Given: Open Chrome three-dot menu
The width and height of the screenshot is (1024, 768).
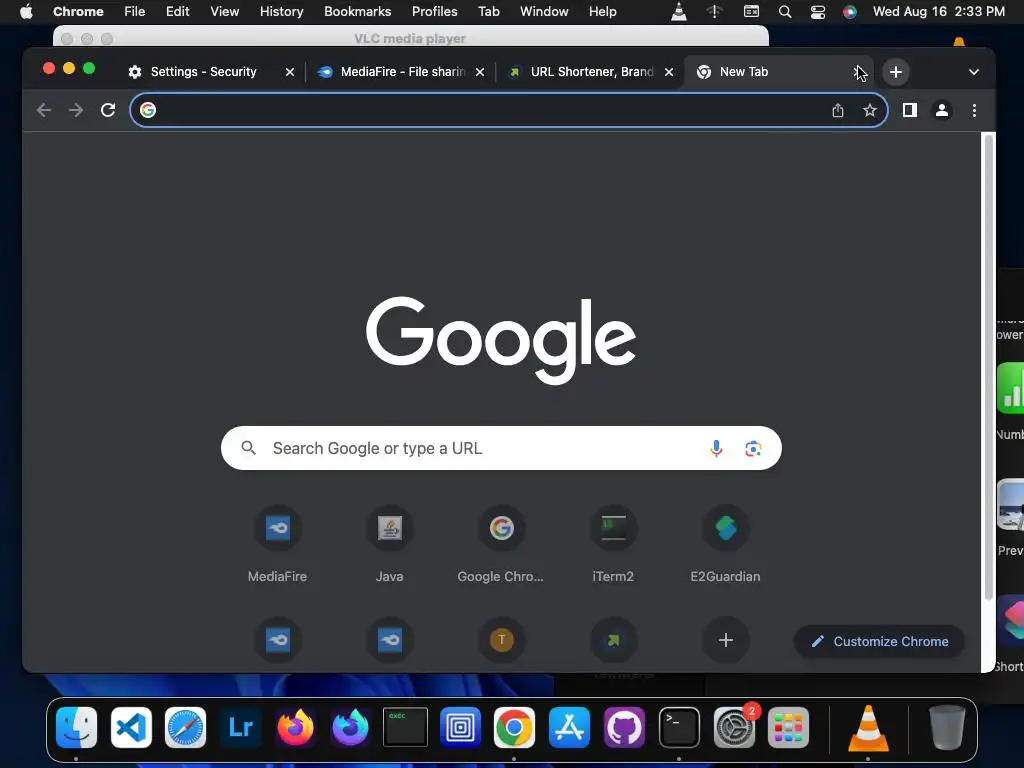Looking at the screenshot, I should click(x=974, y=110).
